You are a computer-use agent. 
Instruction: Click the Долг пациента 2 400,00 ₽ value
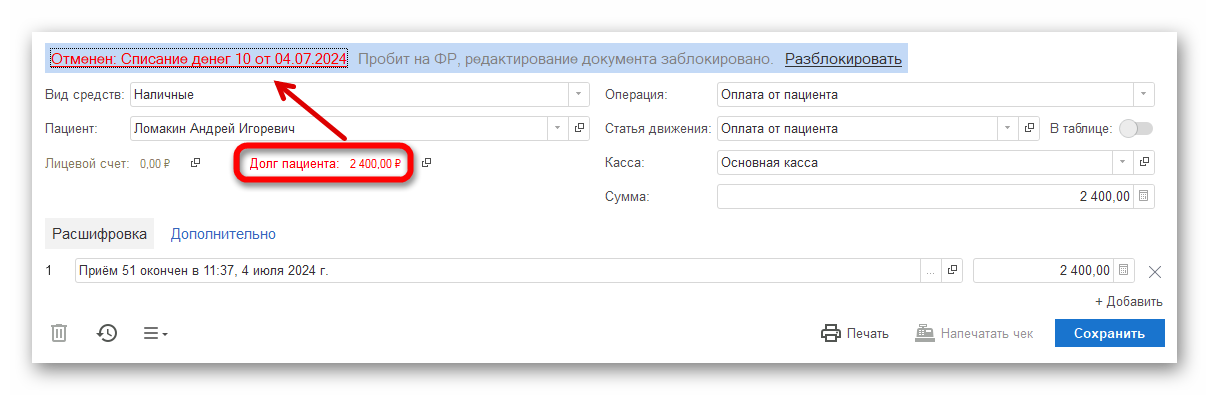coord(376,163)
